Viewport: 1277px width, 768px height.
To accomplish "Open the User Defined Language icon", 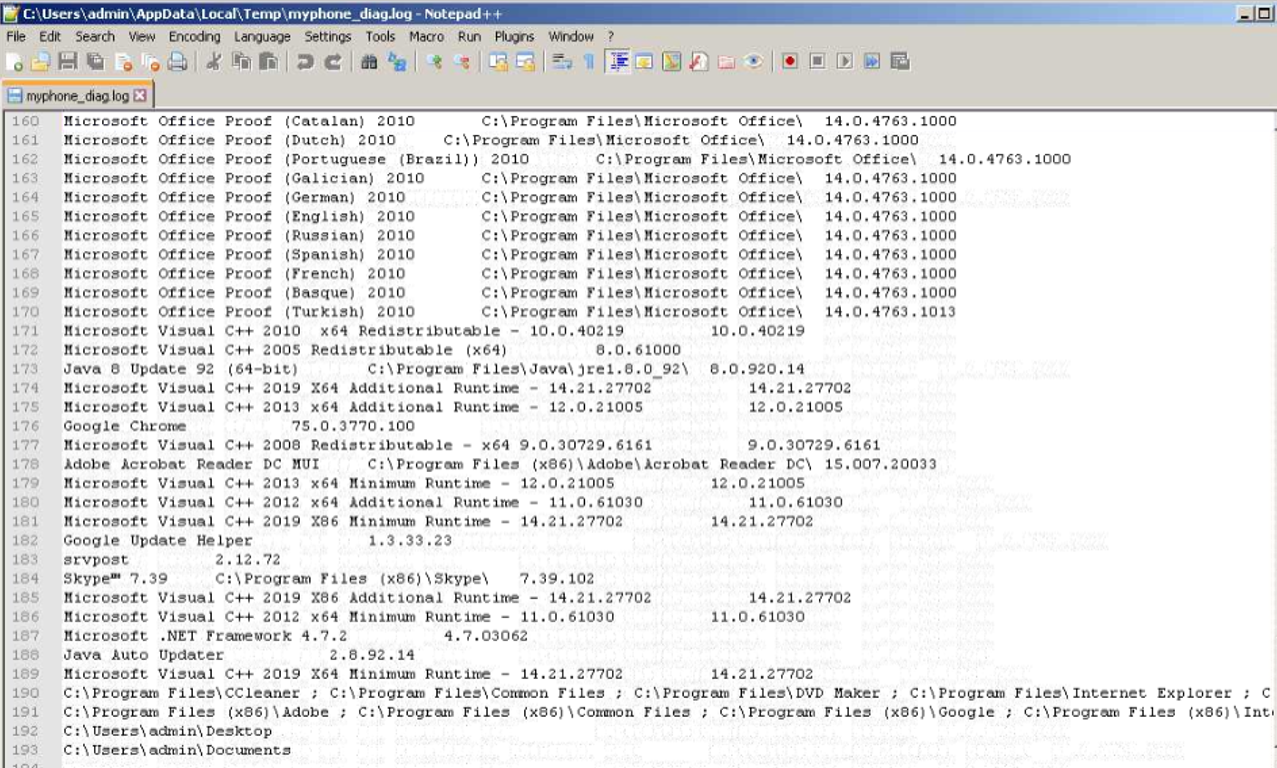I will [x=644, y=62].
